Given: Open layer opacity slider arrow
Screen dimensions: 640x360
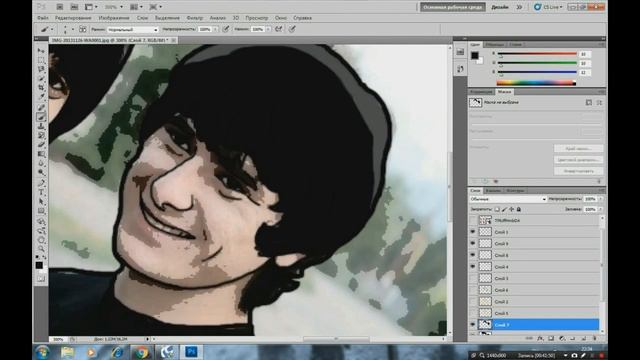Looking at the screenshot, I should [600, 199].
